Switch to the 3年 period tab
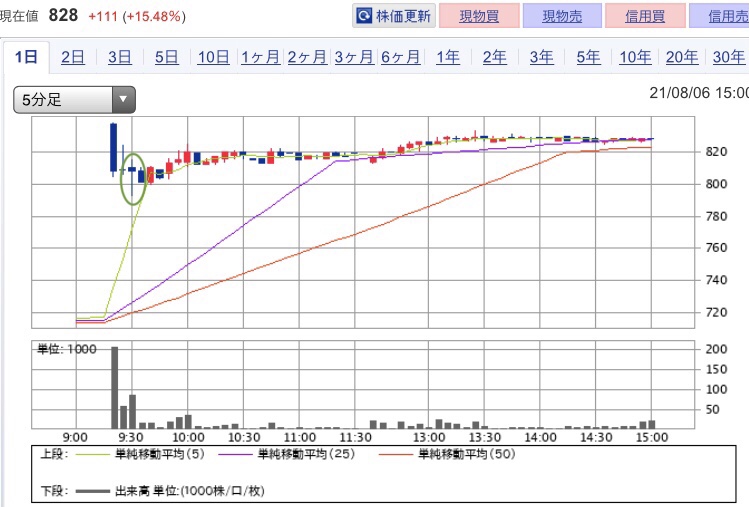 pos(541,57)
